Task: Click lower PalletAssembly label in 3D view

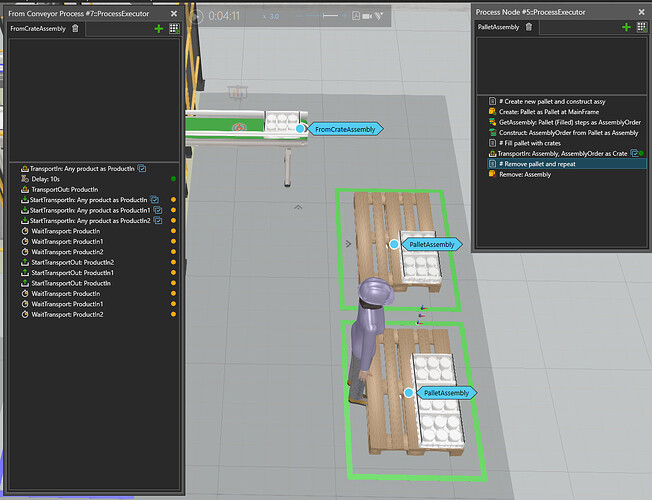Action: pos(446,393)
